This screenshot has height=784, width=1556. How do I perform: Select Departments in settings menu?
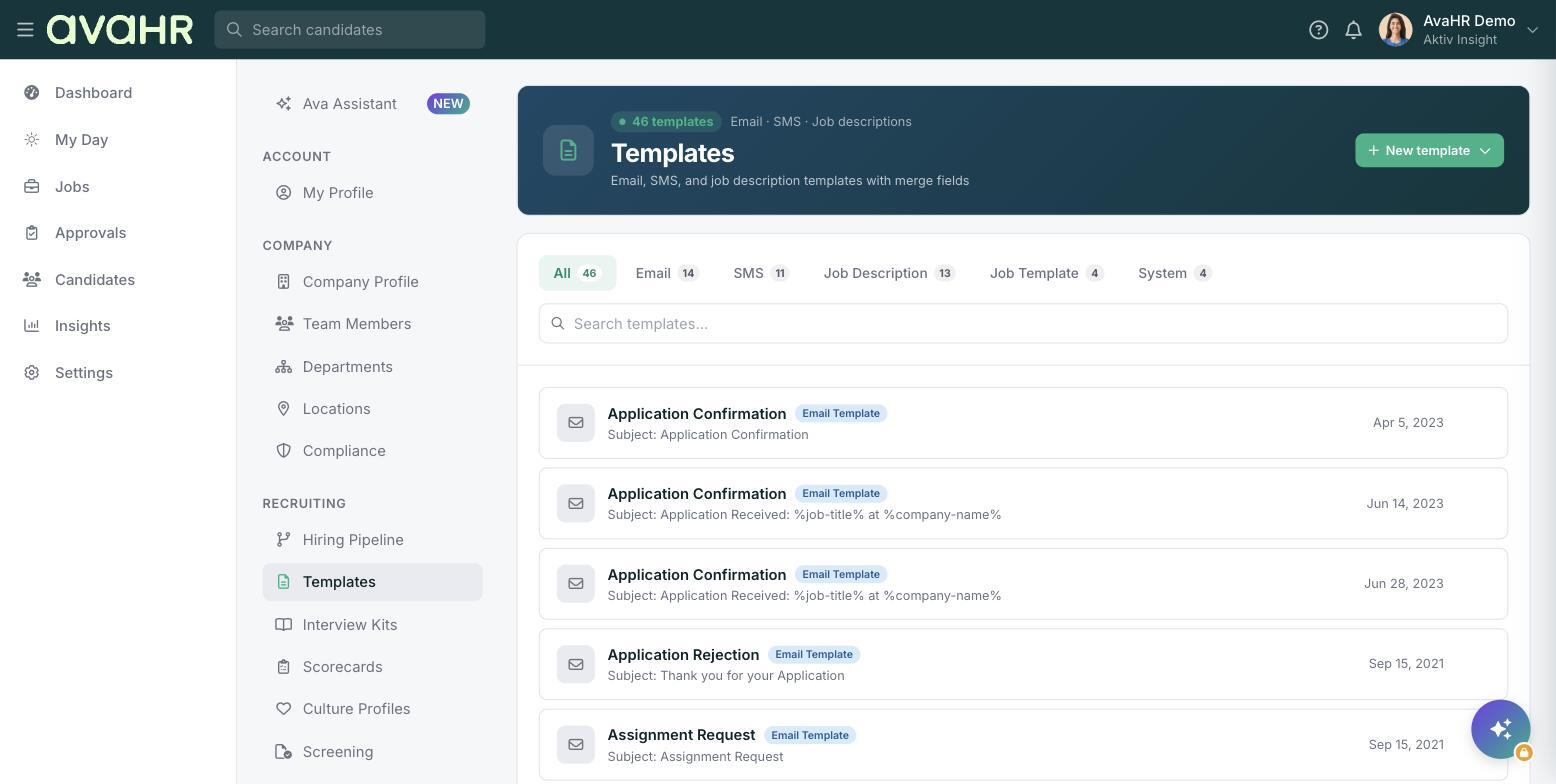(x=372, y=367)
